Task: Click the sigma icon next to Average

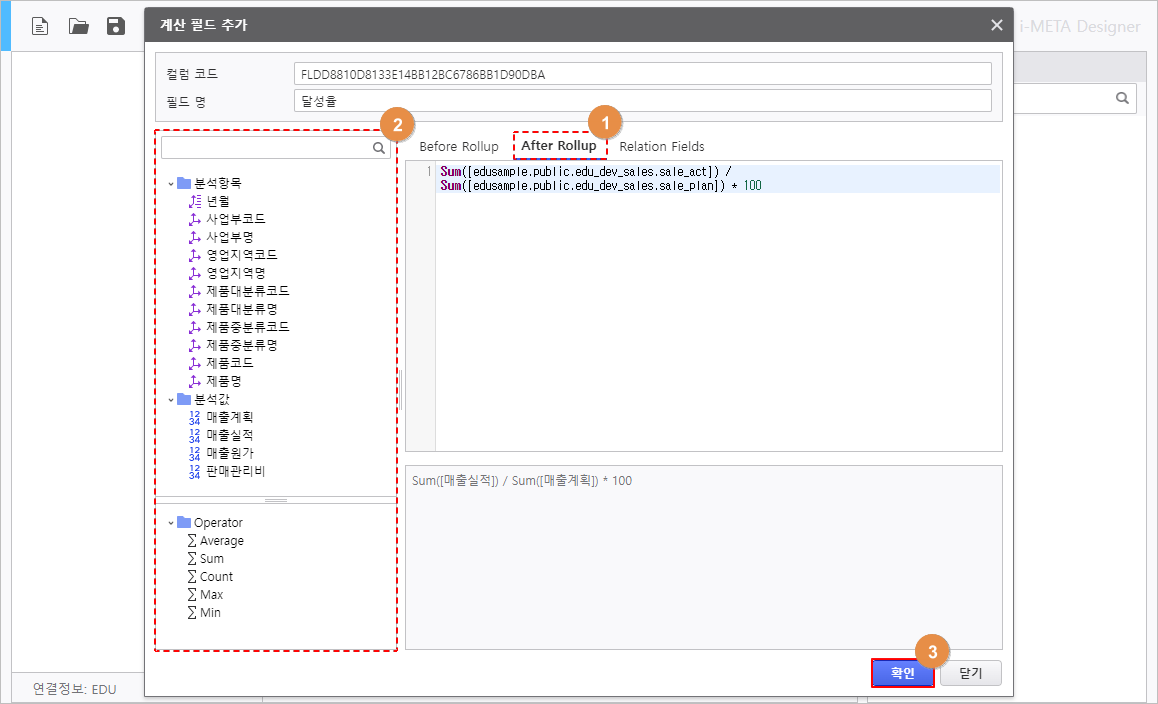Action: click(x=192, y=541)
